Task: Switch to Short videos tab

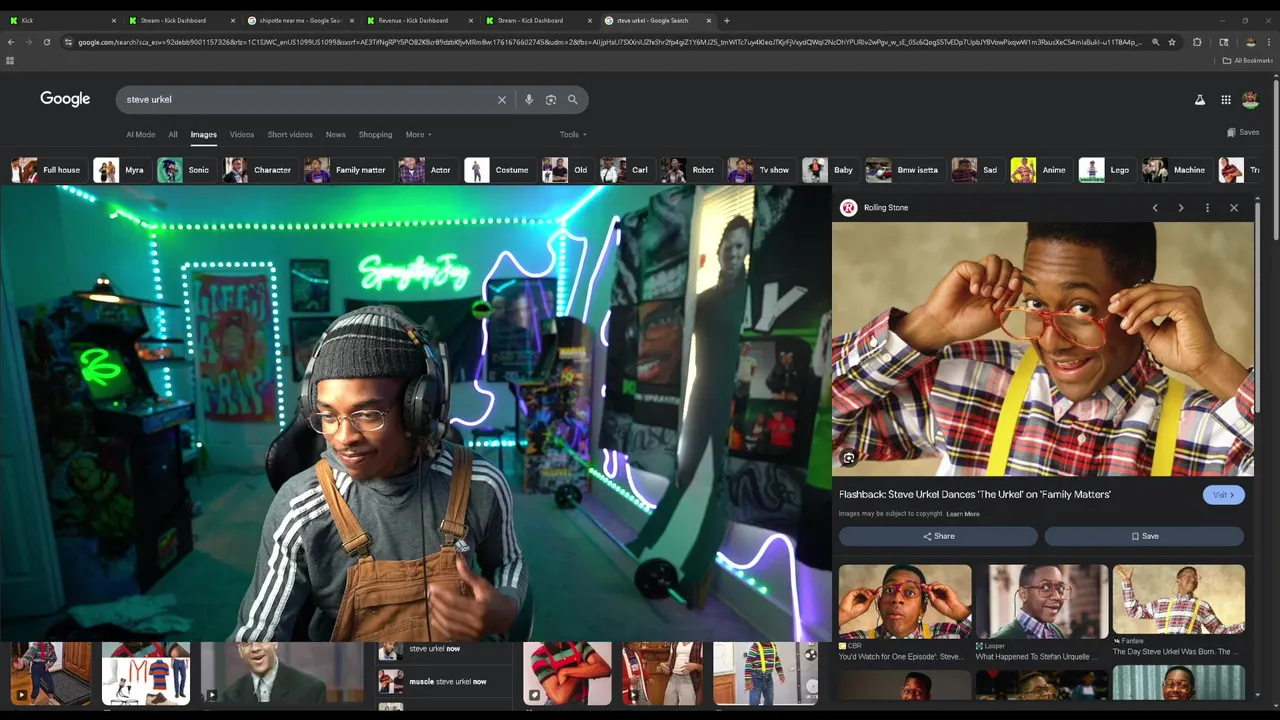Action: click(290, 134)
